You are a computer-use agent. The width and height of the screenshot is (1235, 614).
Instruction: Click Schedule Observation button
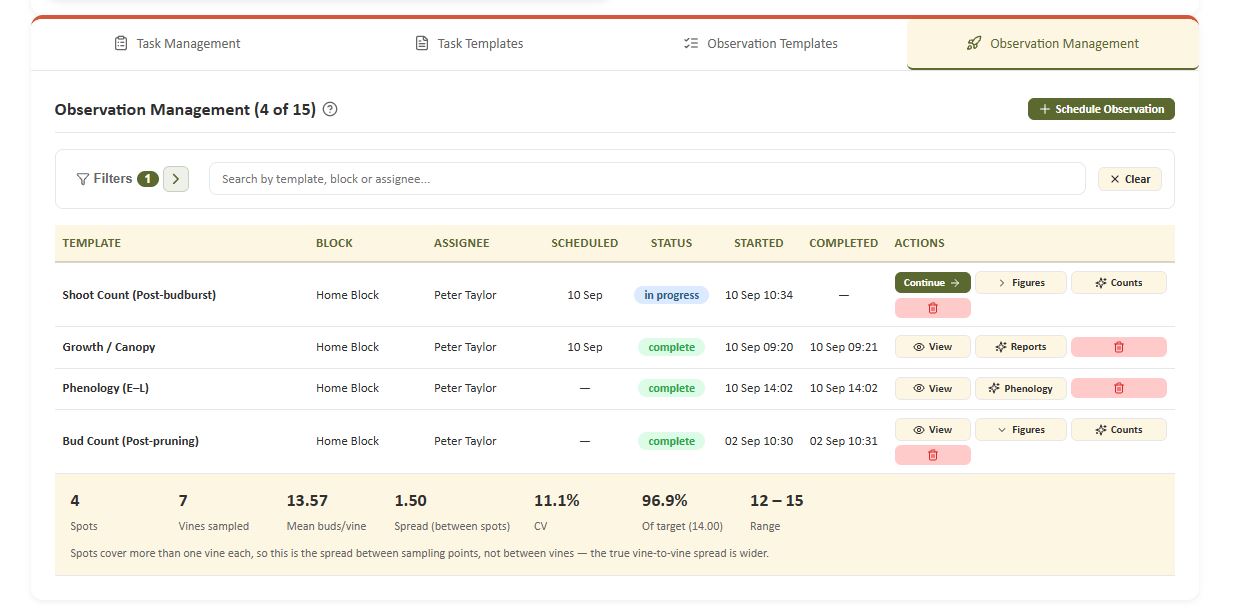point(1101,109)
